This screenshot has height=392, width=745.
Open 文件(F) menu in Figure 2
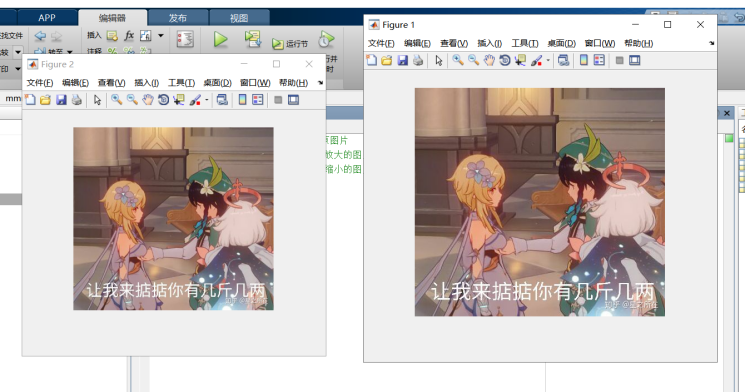click(x=39, y=83)
